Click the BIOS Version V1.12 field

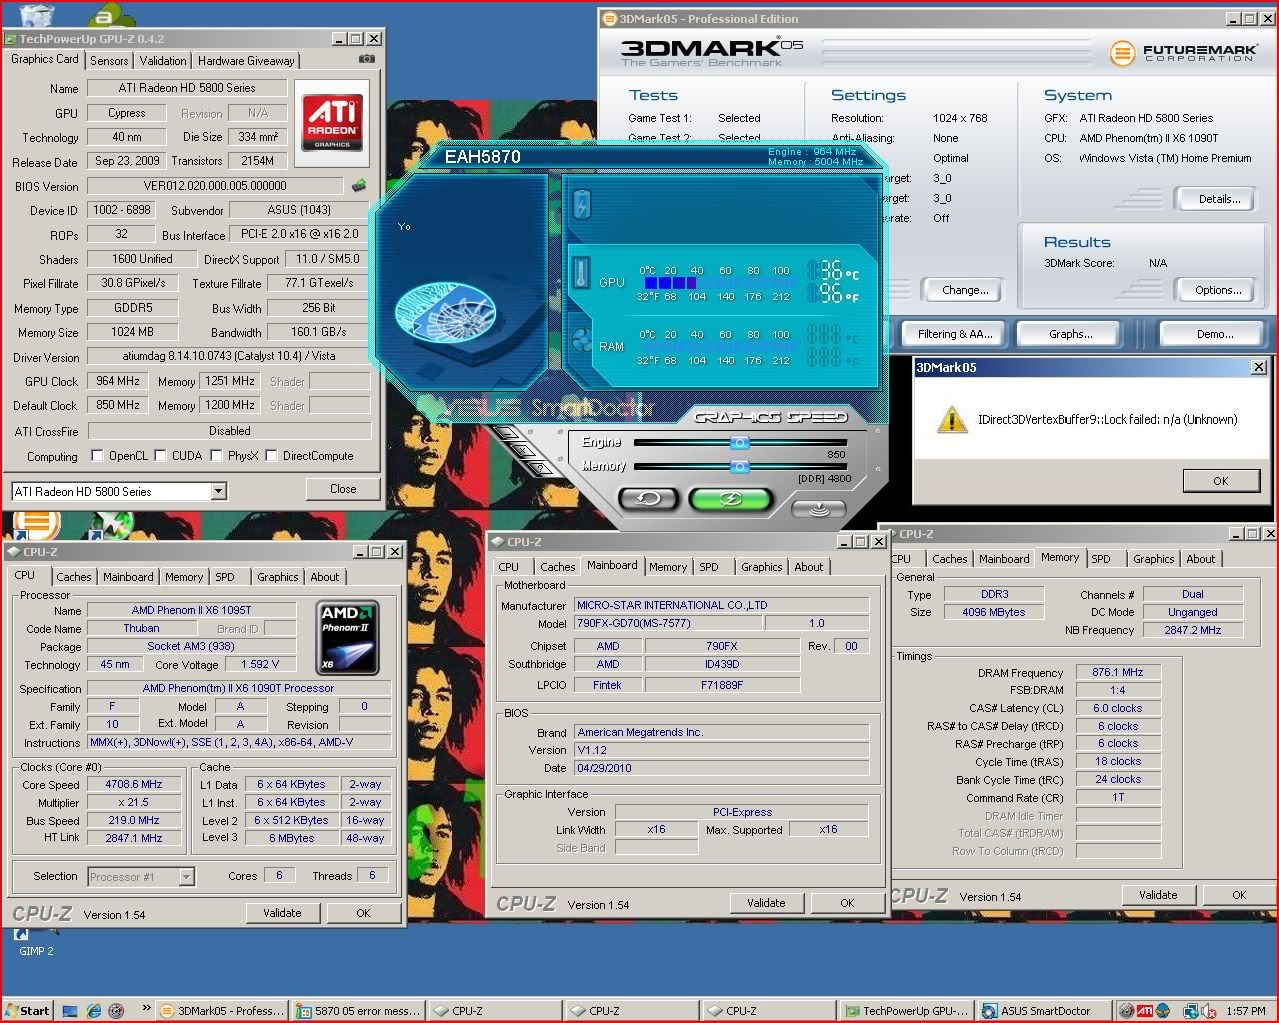(x=720, y=750)
